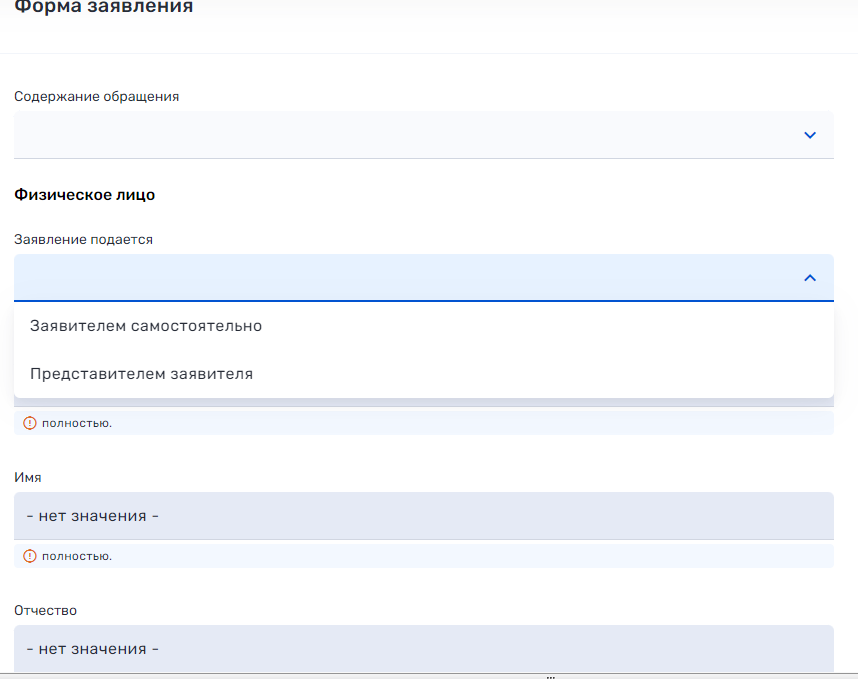Click the Имя field label
The height and width of the screenshot is (679, 858).
click(28, 478)
